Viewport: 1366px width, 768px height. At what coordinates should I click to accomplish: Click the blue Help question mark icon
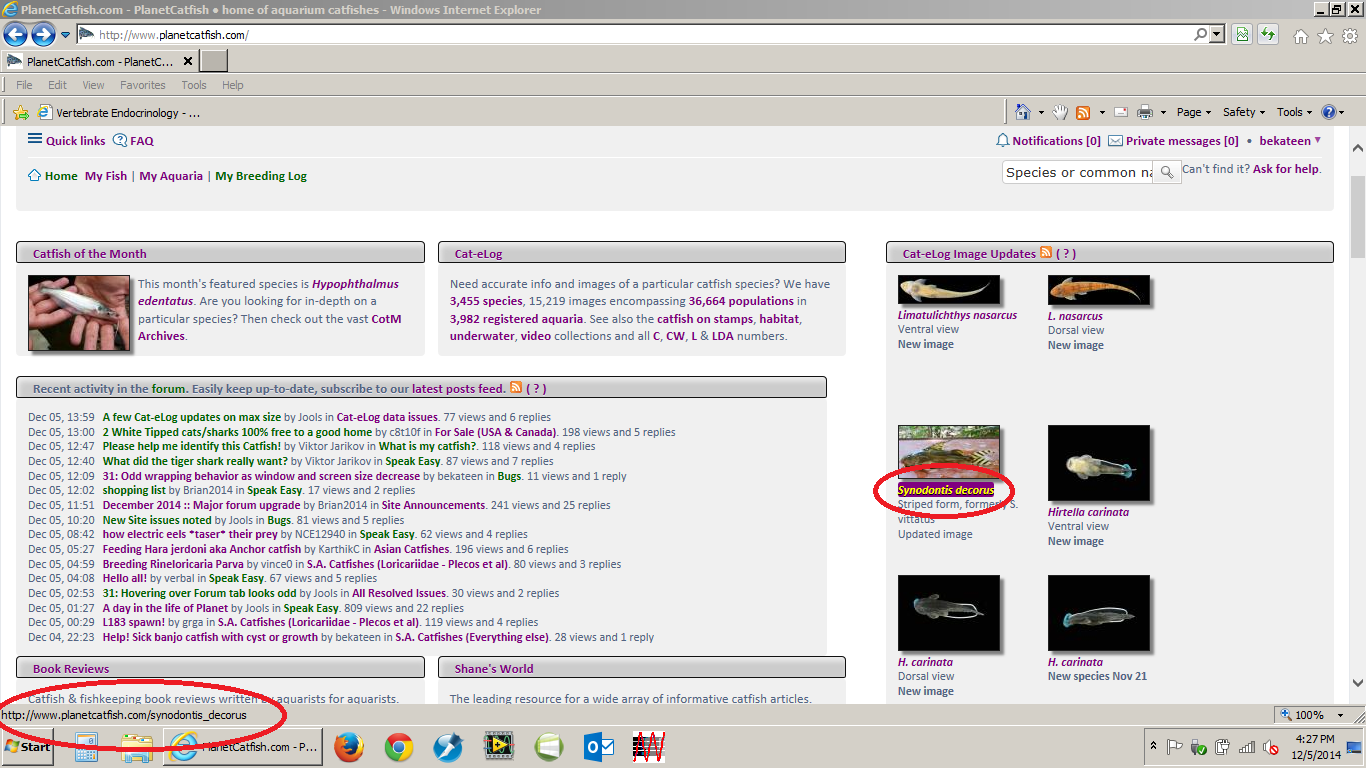pos(1329,112)
